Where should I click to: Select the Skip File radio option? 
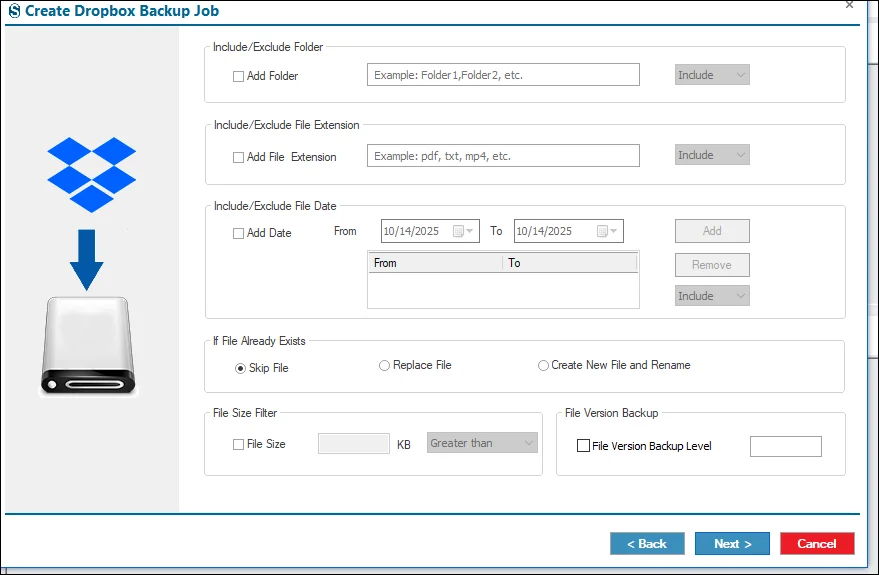coord(240,368)
